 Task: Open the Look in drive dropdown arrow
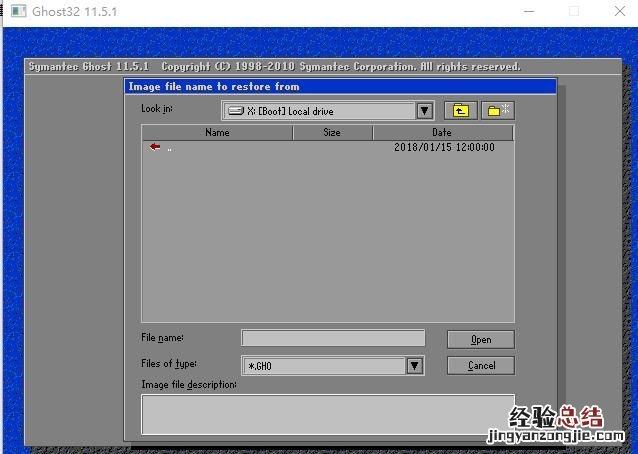pos(424,111)
